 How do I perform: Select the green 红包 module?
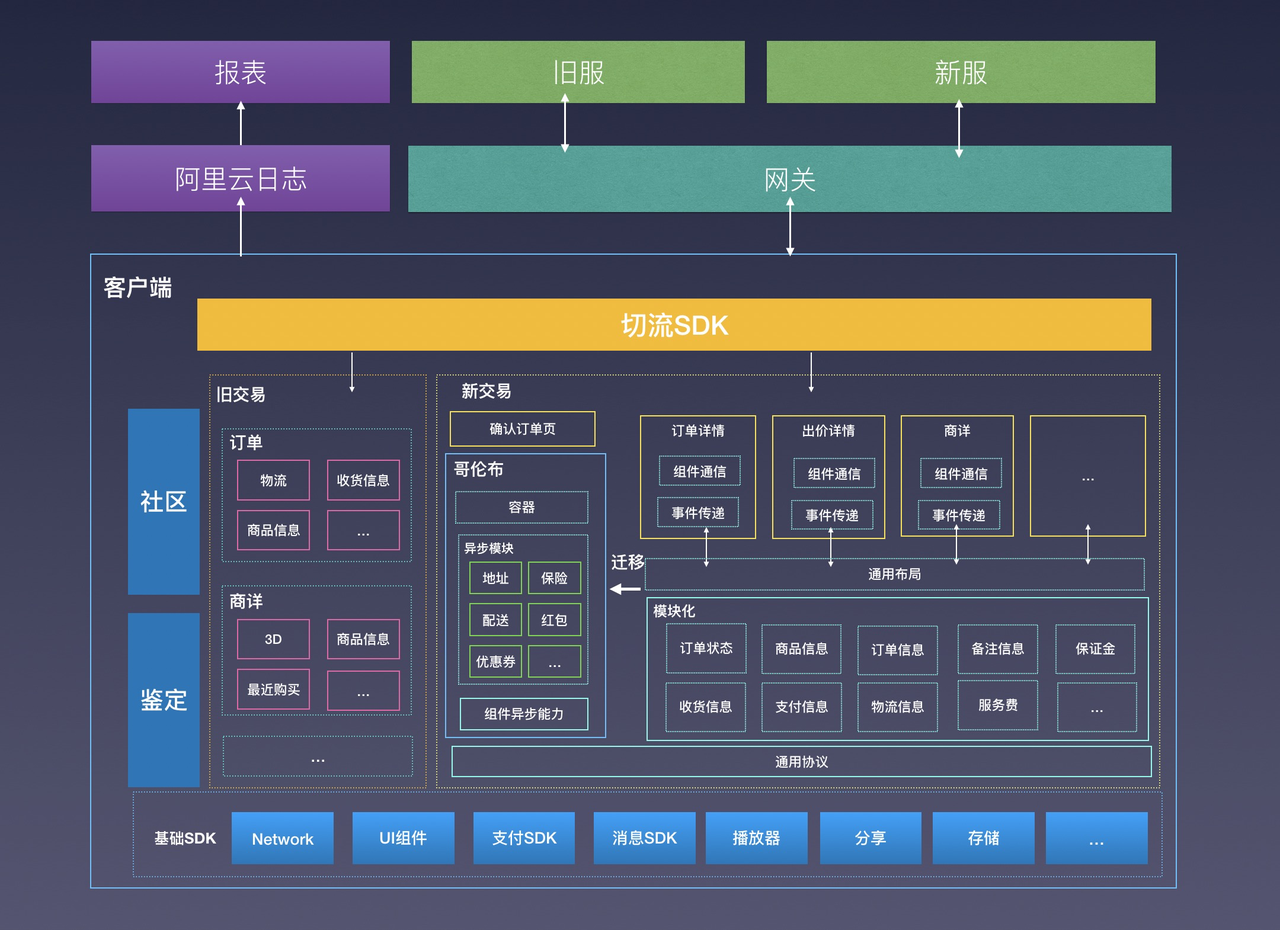pyautogui.click(x=554, y=620)
